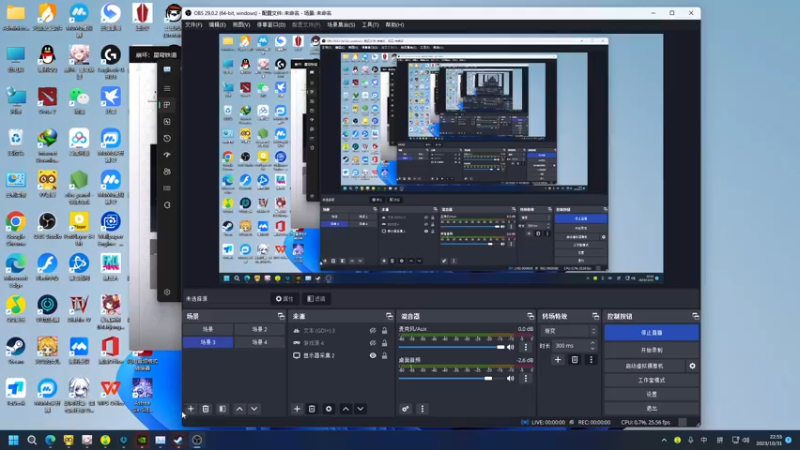Click the 退出 button in Controls
The height and width of the screenshot is (450, 800).
pyautogui.click(x=652, y=408)
